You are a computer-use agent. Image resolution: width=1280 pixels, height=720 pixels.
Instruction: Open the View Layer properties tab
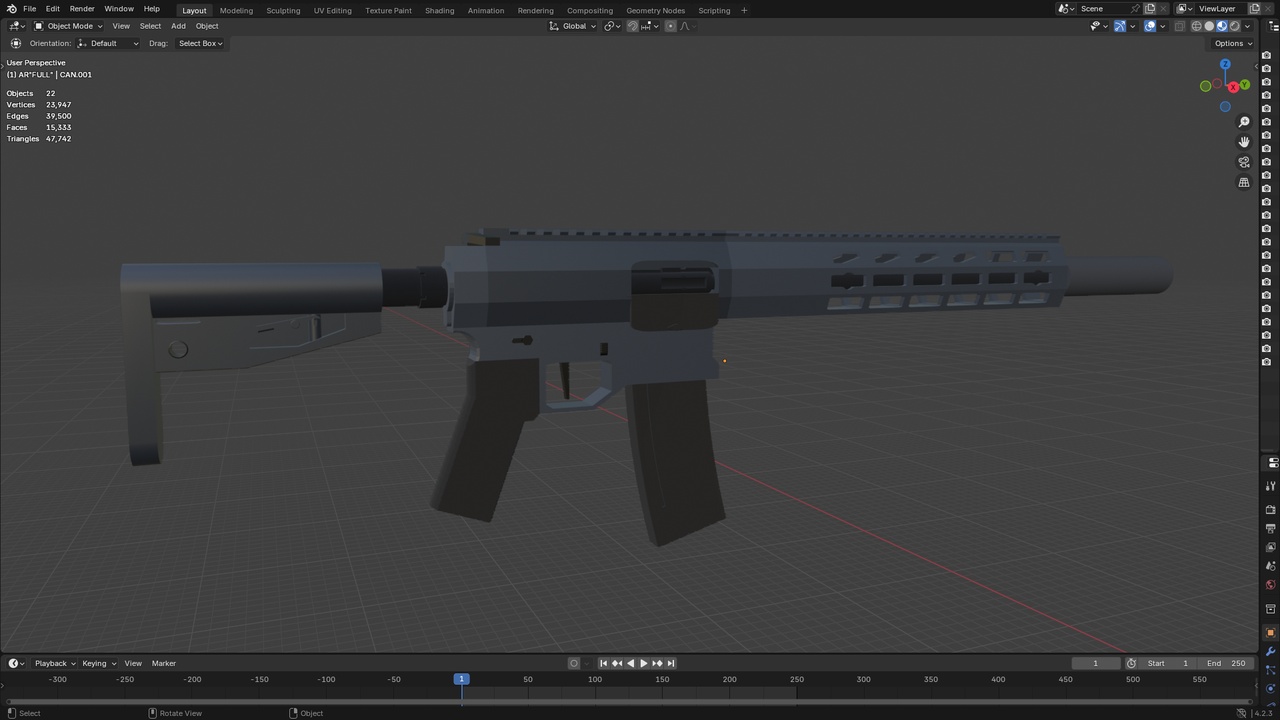pyautogui.click(x=1271, y=547)
